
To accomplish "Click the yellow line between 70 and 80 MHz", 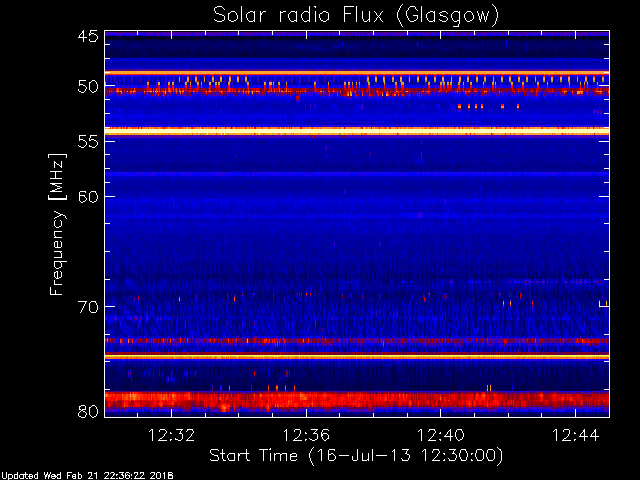I will [357, 357].
